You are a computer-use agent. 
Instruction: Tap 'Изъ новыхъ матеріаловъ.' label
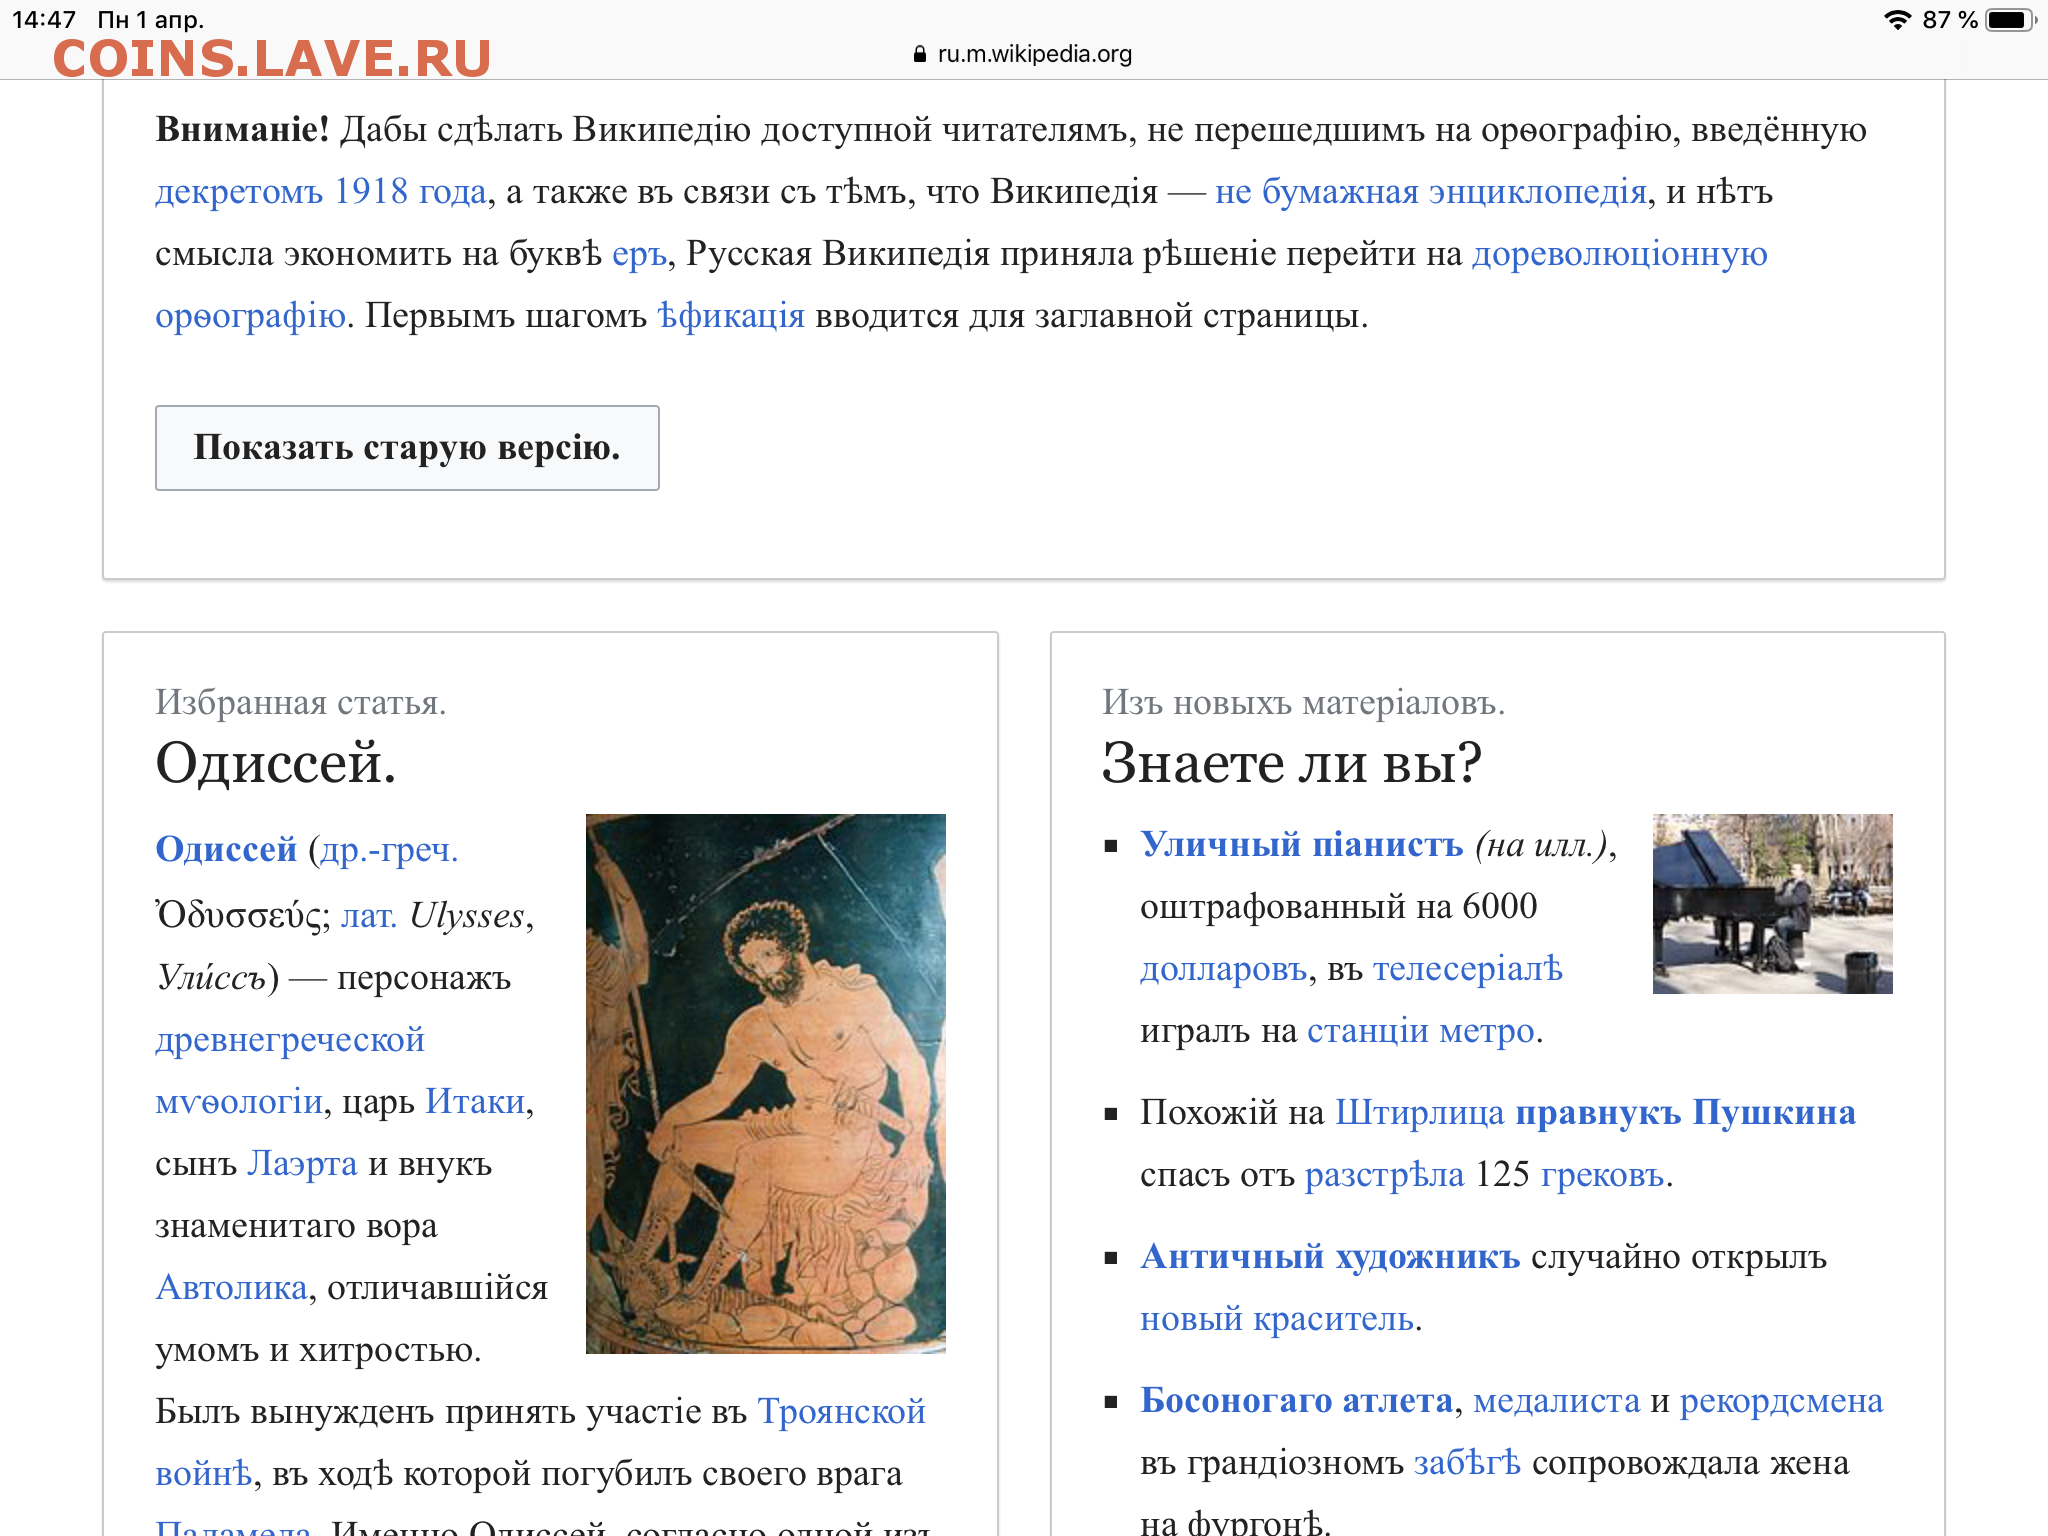pyautogui.click(x=1304, y=703)
